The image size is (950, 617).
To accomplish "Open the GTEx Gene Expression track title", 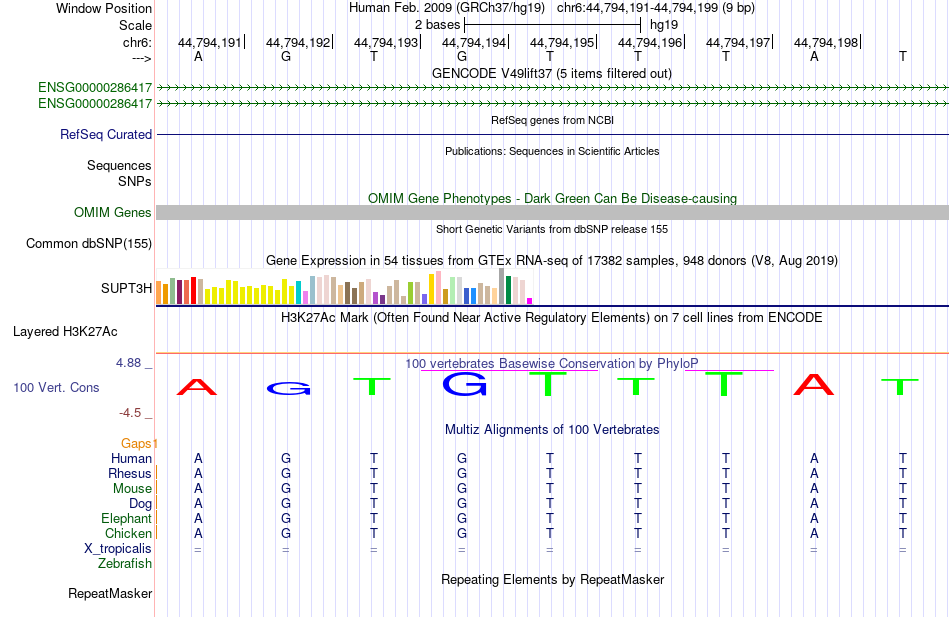I will (x=552, y=261).
